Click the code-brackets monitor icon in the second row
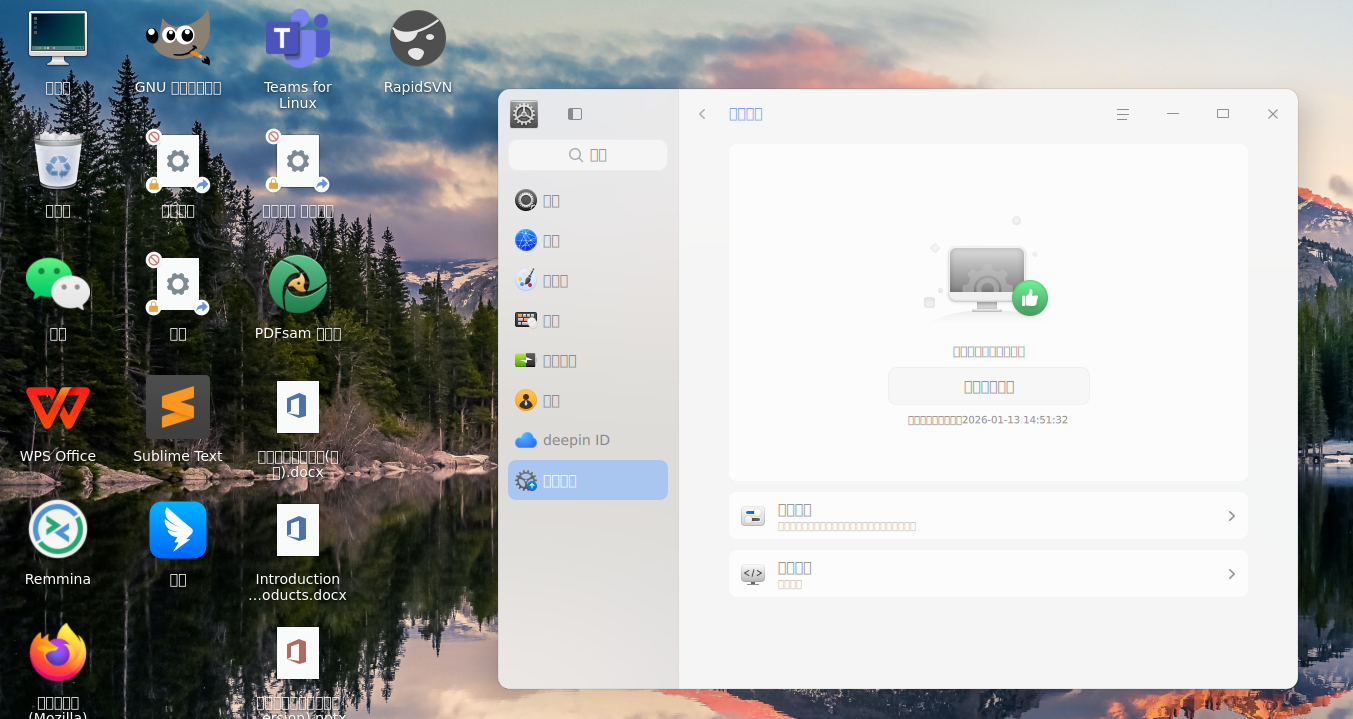Image resolution: width=1353 pixels, height=719 pixels. (x=753, y=574)
